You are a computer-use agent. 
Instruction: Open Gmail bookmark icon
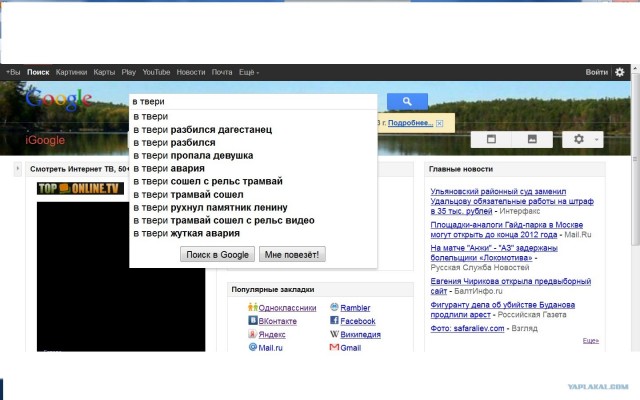point(334,347)
